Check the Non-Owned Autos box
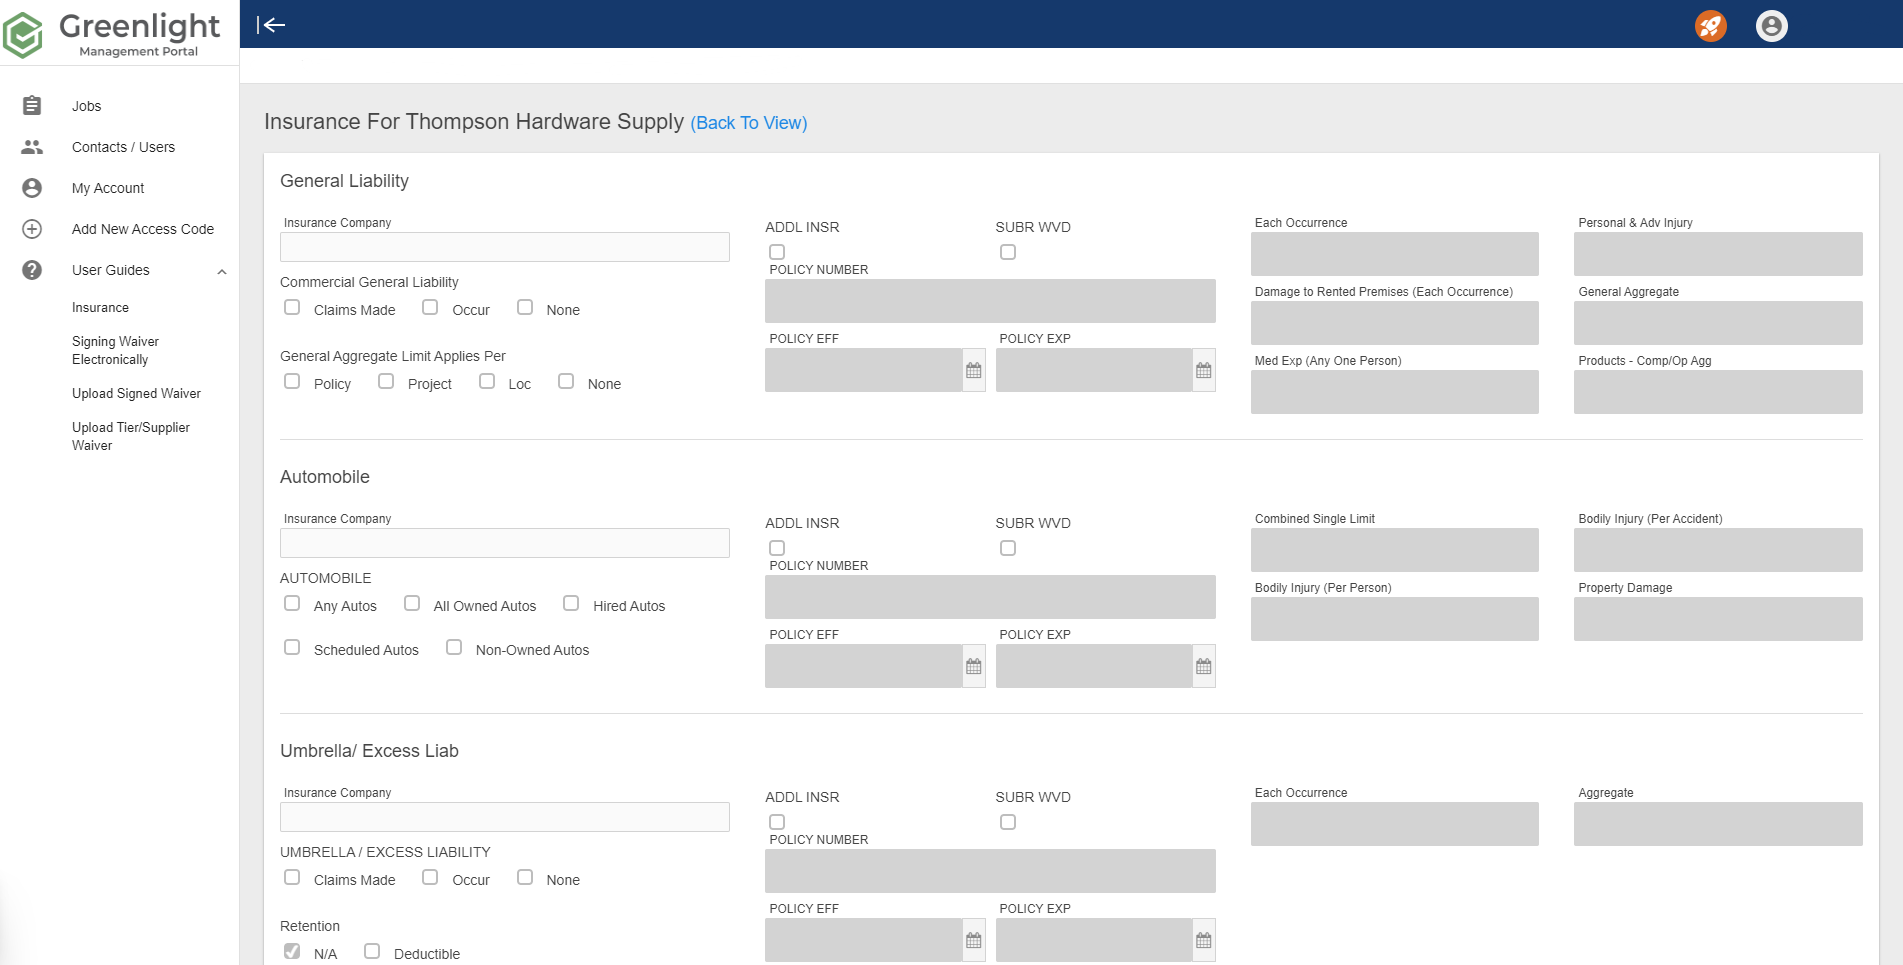This screenshot has width=1903, height=965. [x=454, y=647]
